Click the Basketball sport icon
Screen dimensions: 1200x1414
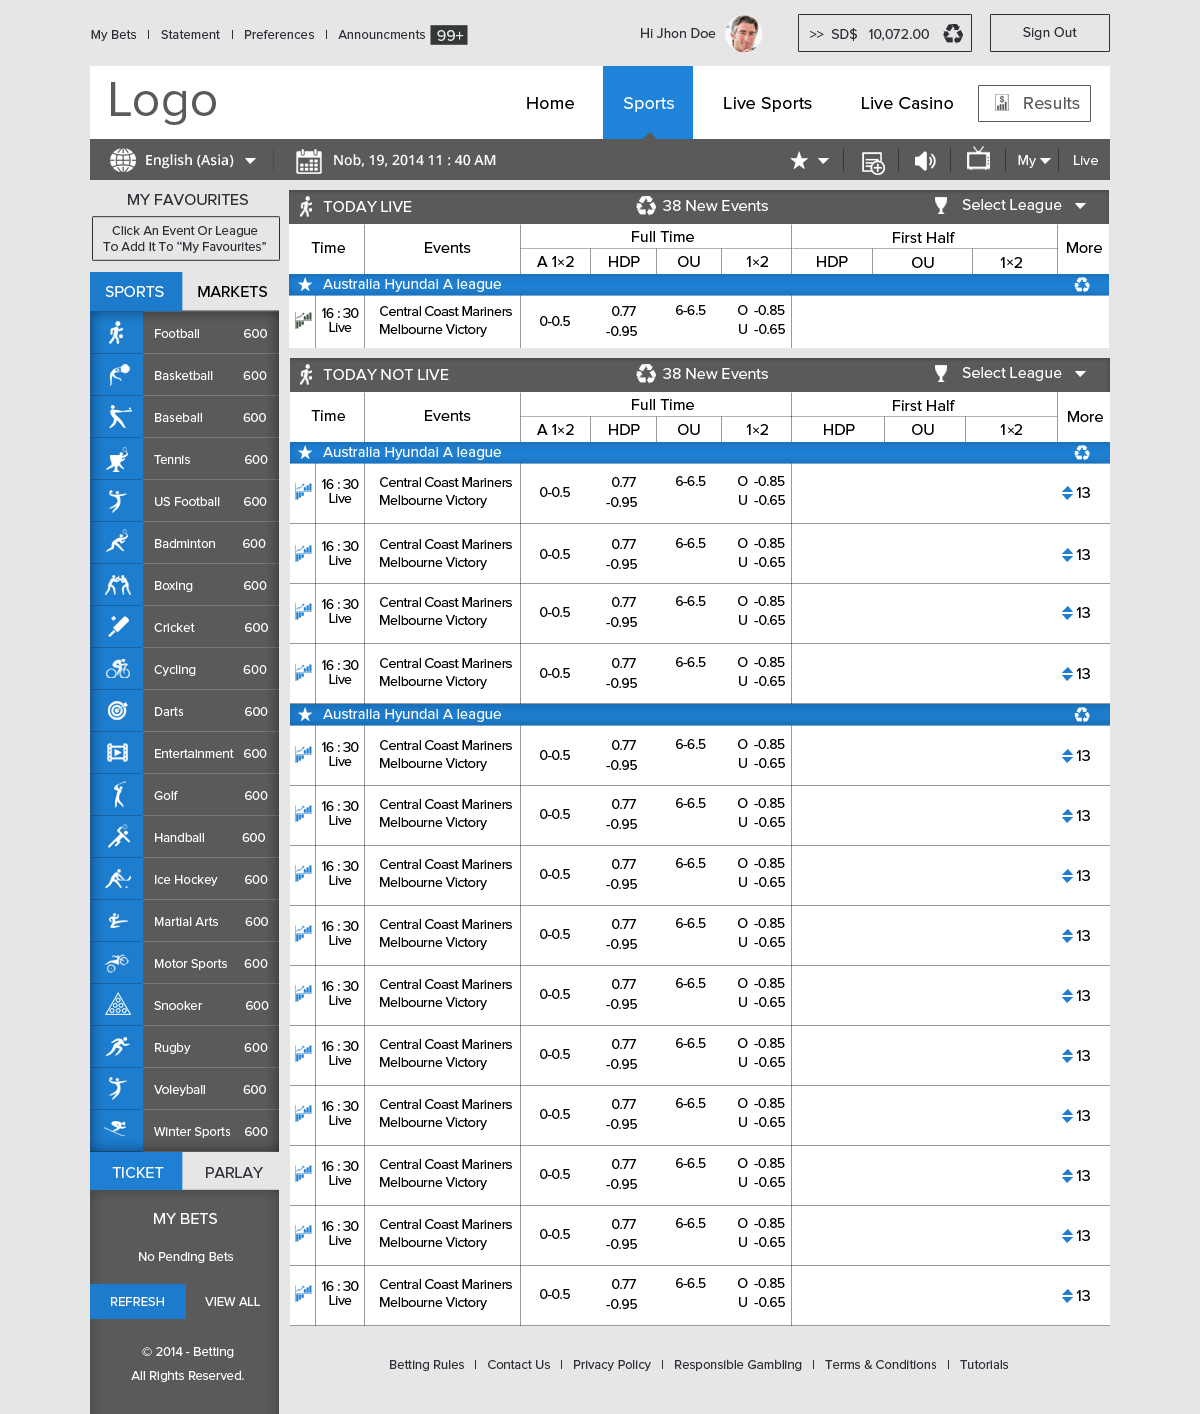click(x=118, y=375)
